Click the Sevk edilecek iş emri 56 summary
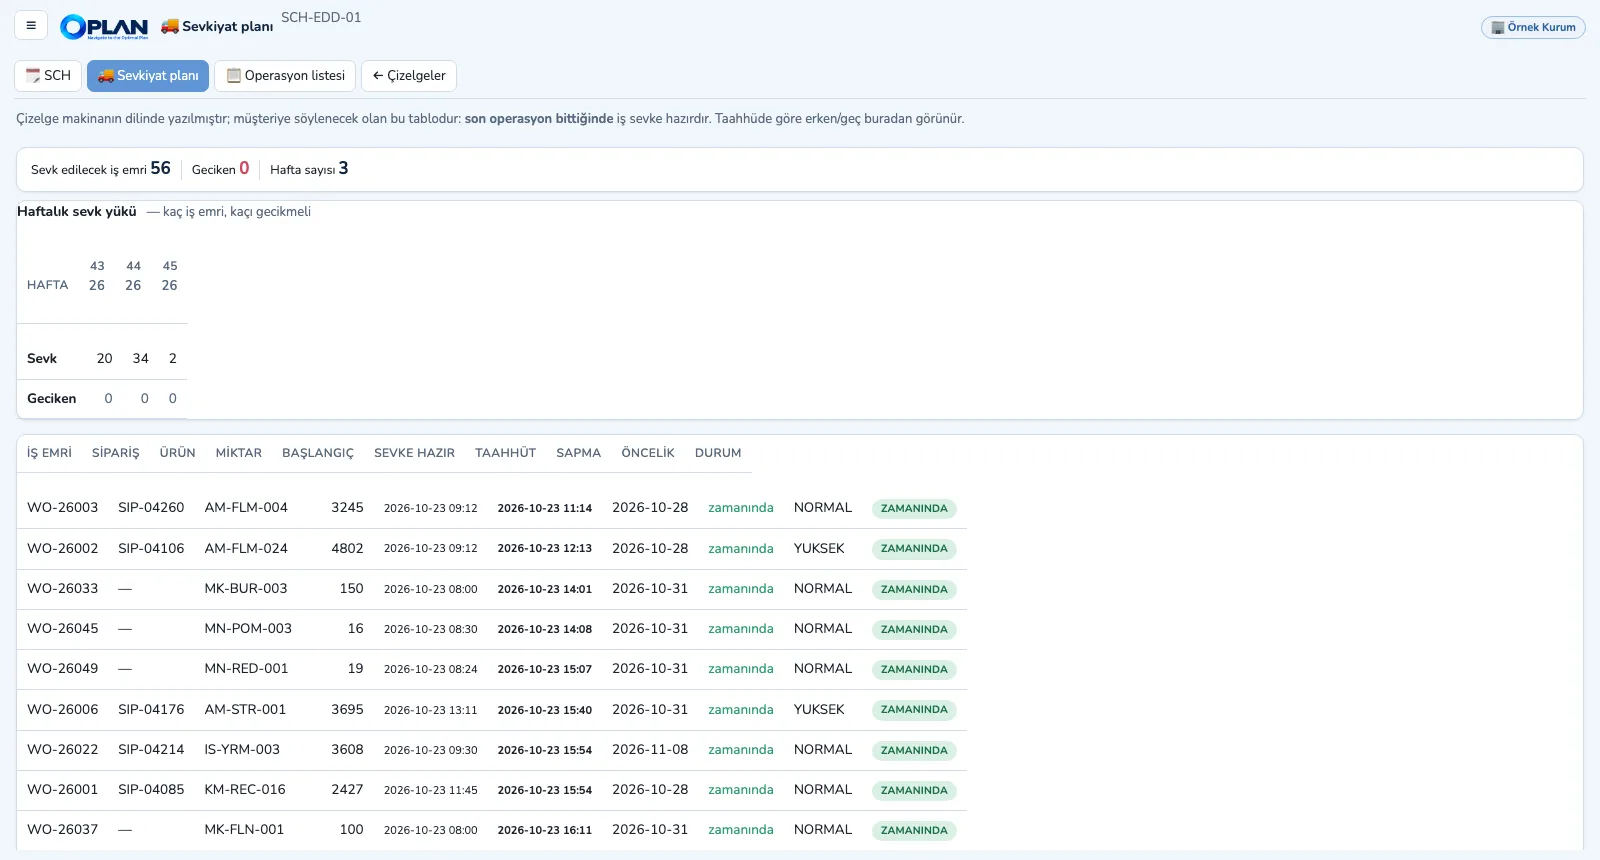 point(101,169)
